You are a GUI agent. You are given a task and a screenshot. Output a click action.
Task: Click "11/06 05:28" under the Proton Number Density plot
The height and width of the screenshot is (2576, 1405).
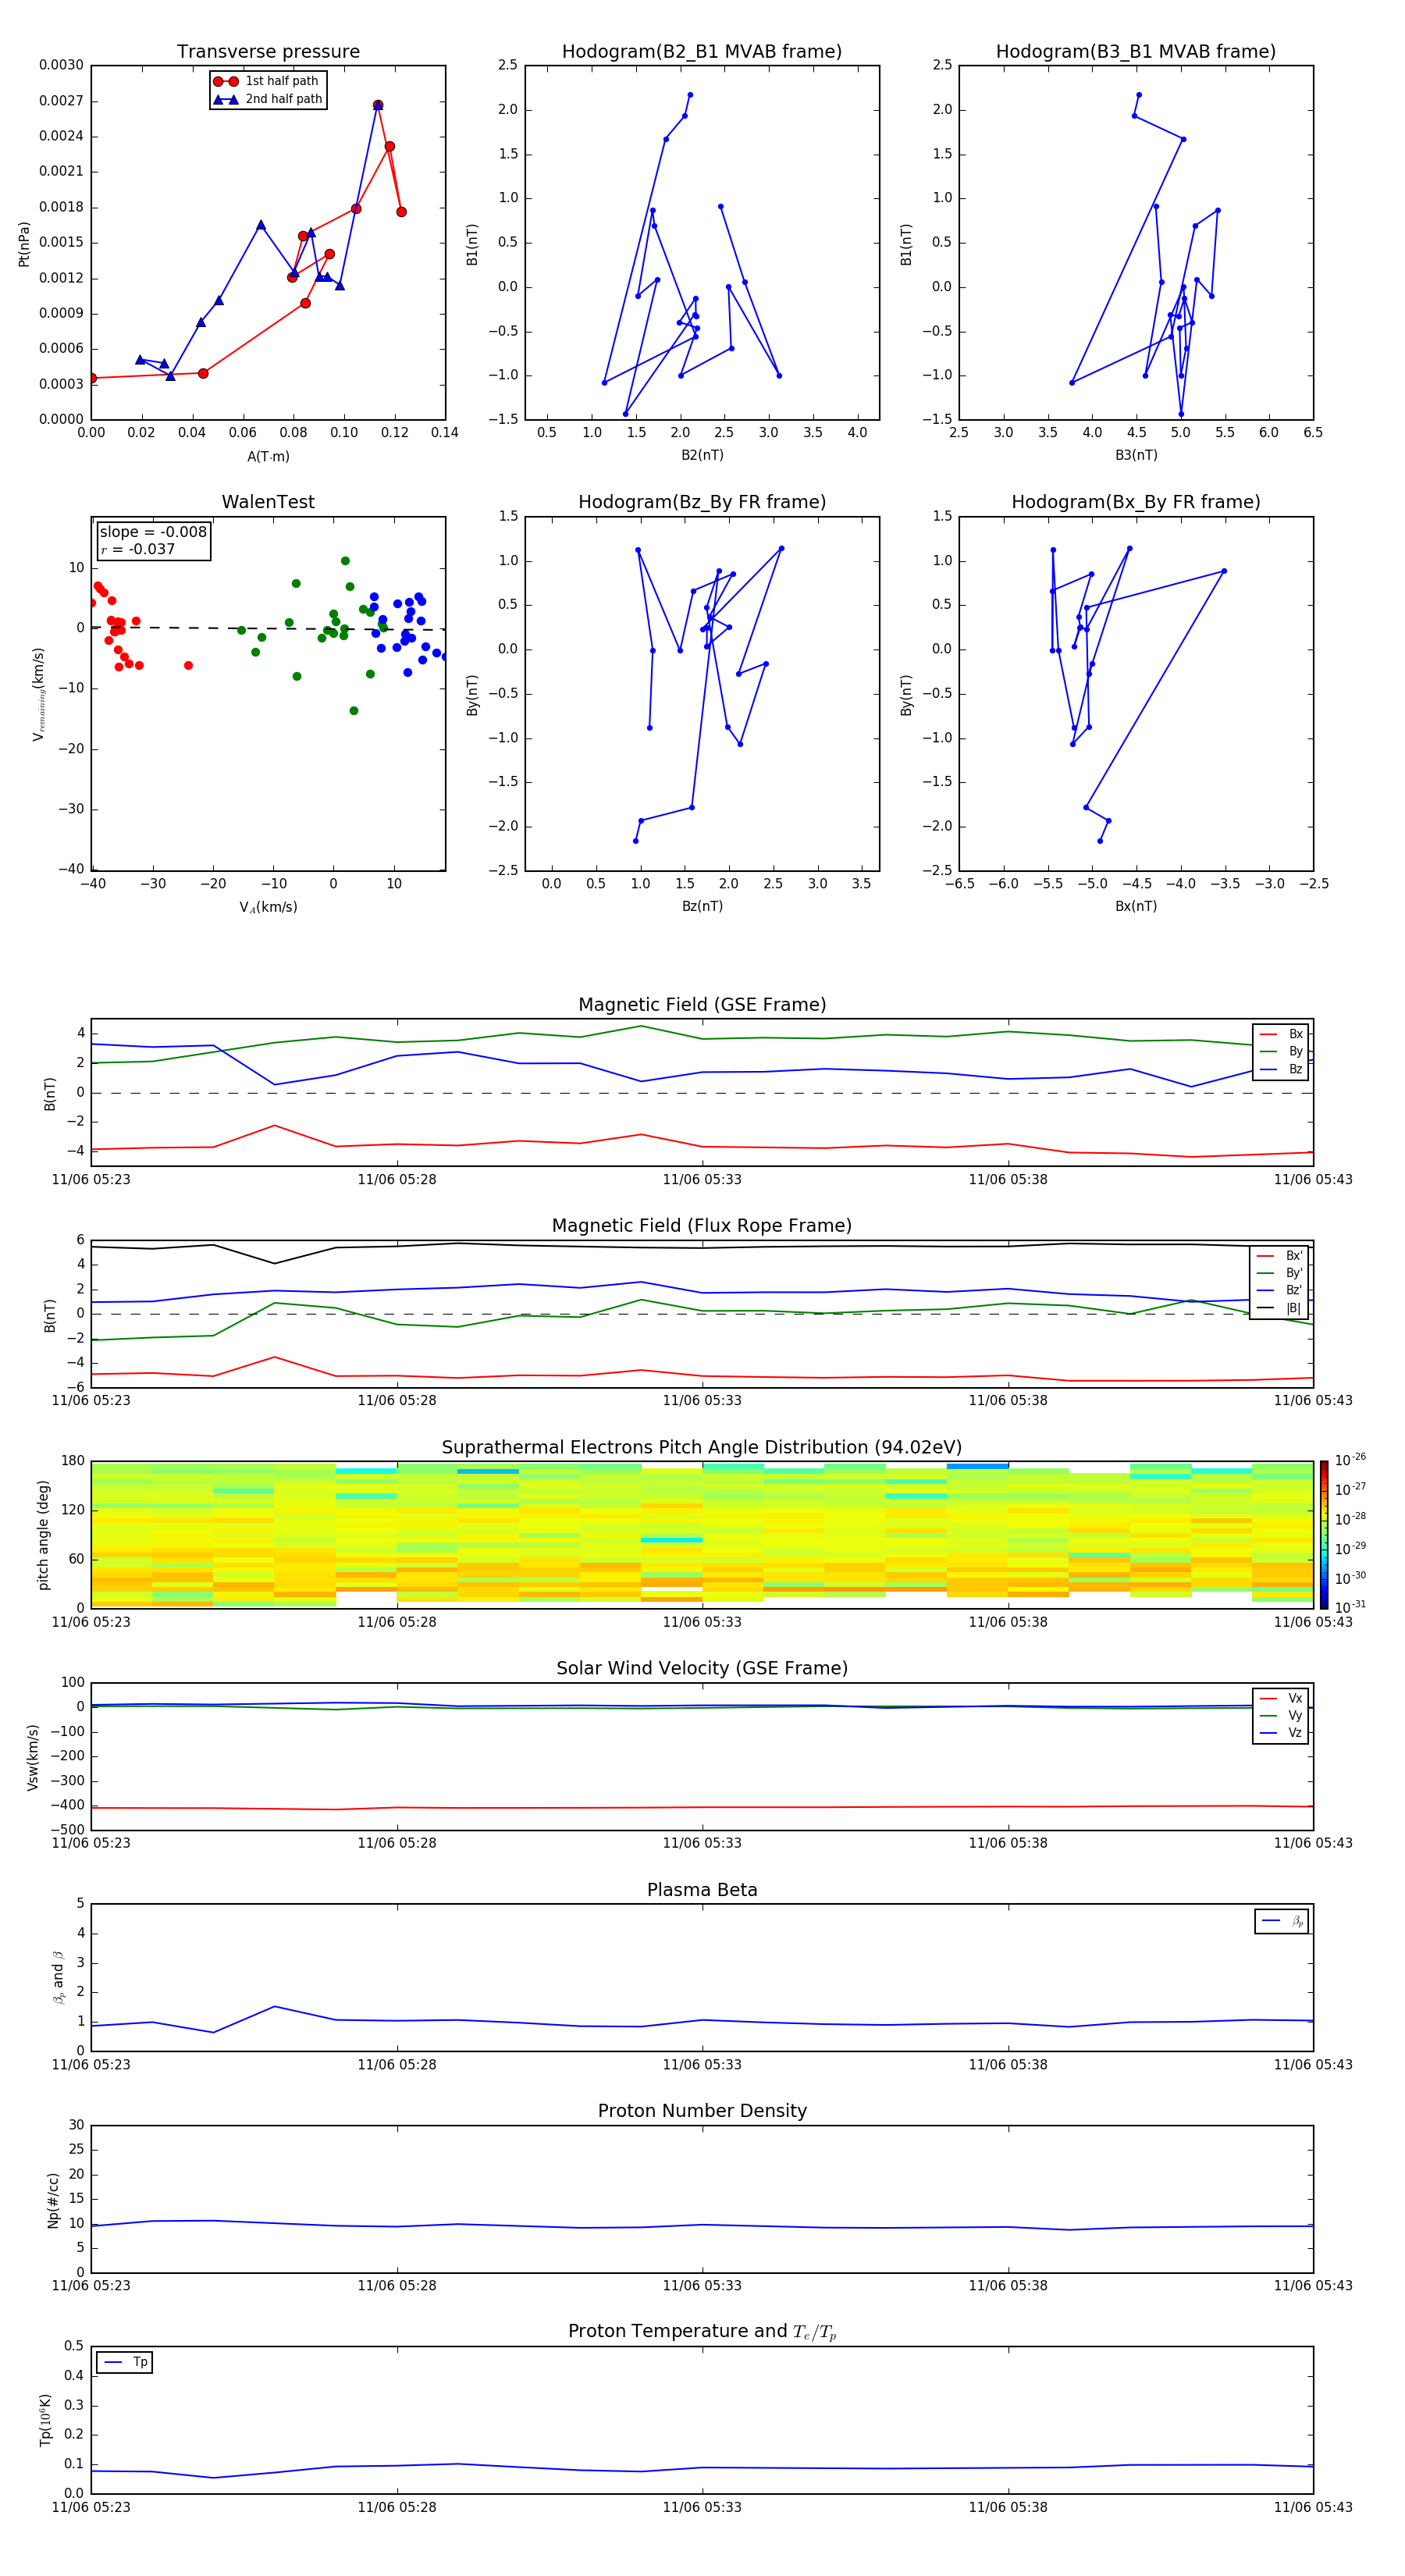(397, 2286)
